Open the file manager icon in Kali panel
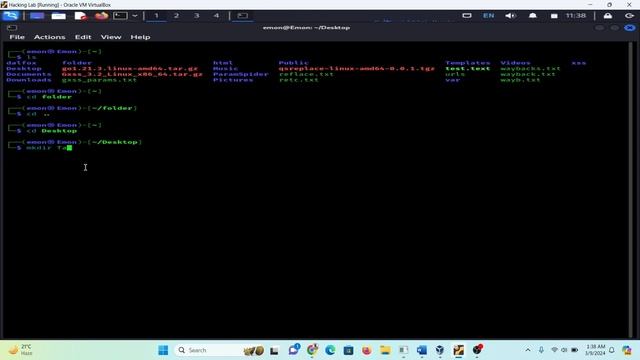Image resolution: width=640 pixels, height=360 pixels. [58, 16]
